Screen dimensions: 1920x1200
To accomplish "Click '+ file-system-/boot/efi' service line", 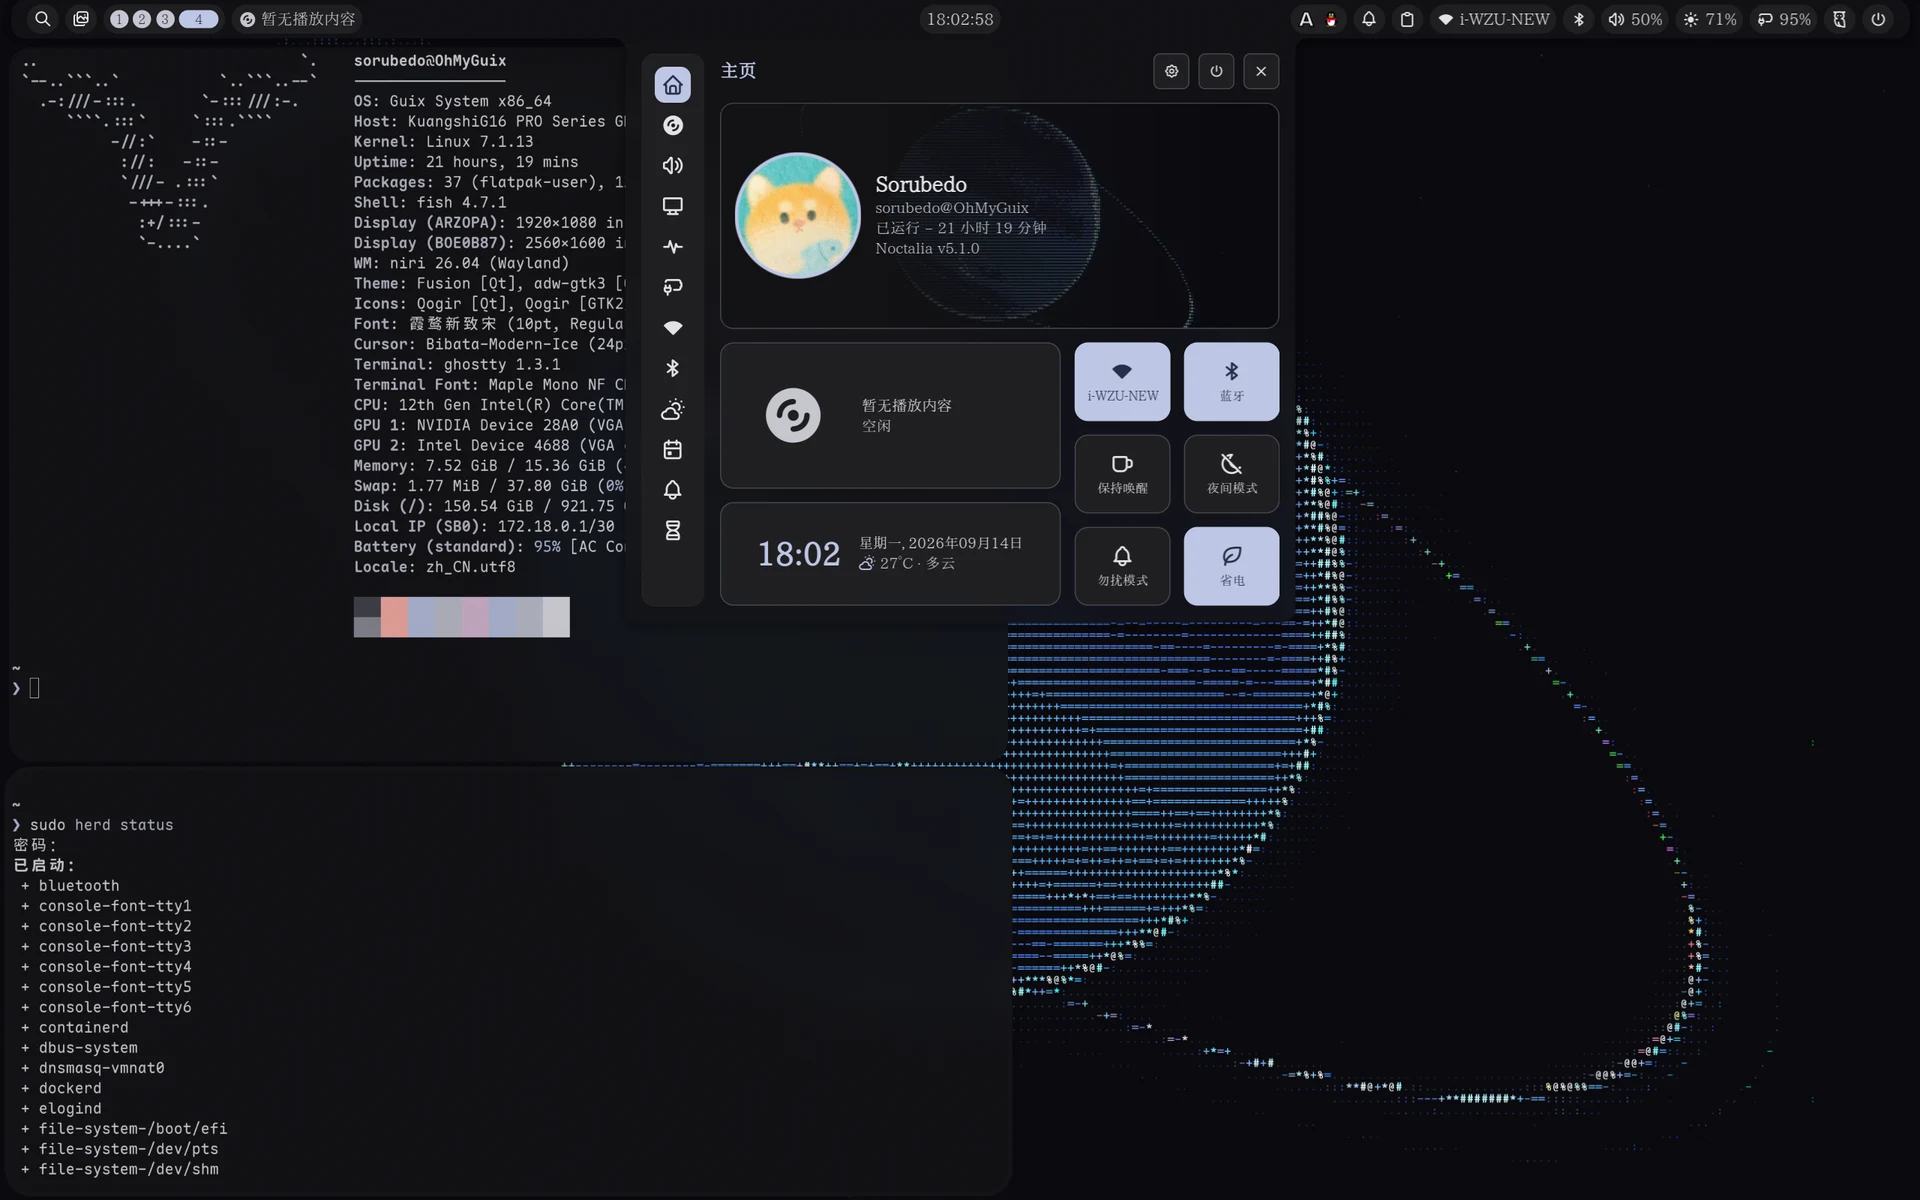I will click(124, 1129).
